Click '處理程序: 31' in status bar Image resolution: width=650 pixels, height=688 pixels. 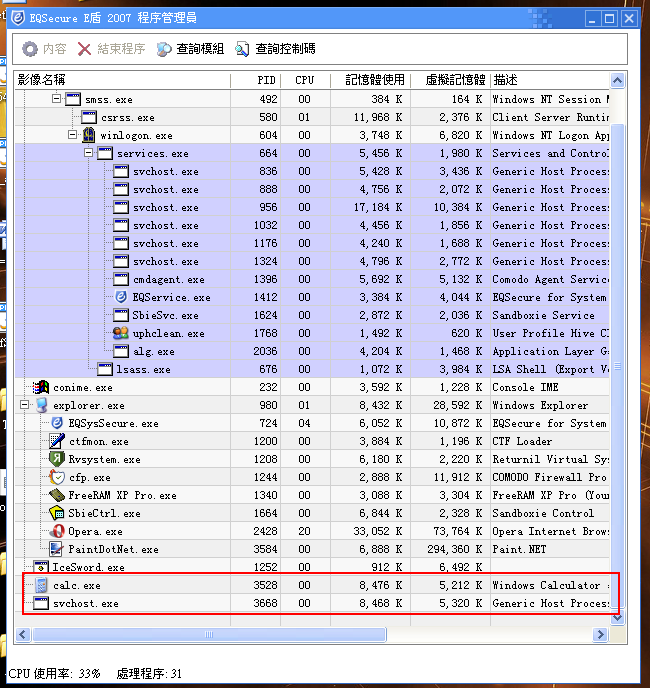coord(149,673)
